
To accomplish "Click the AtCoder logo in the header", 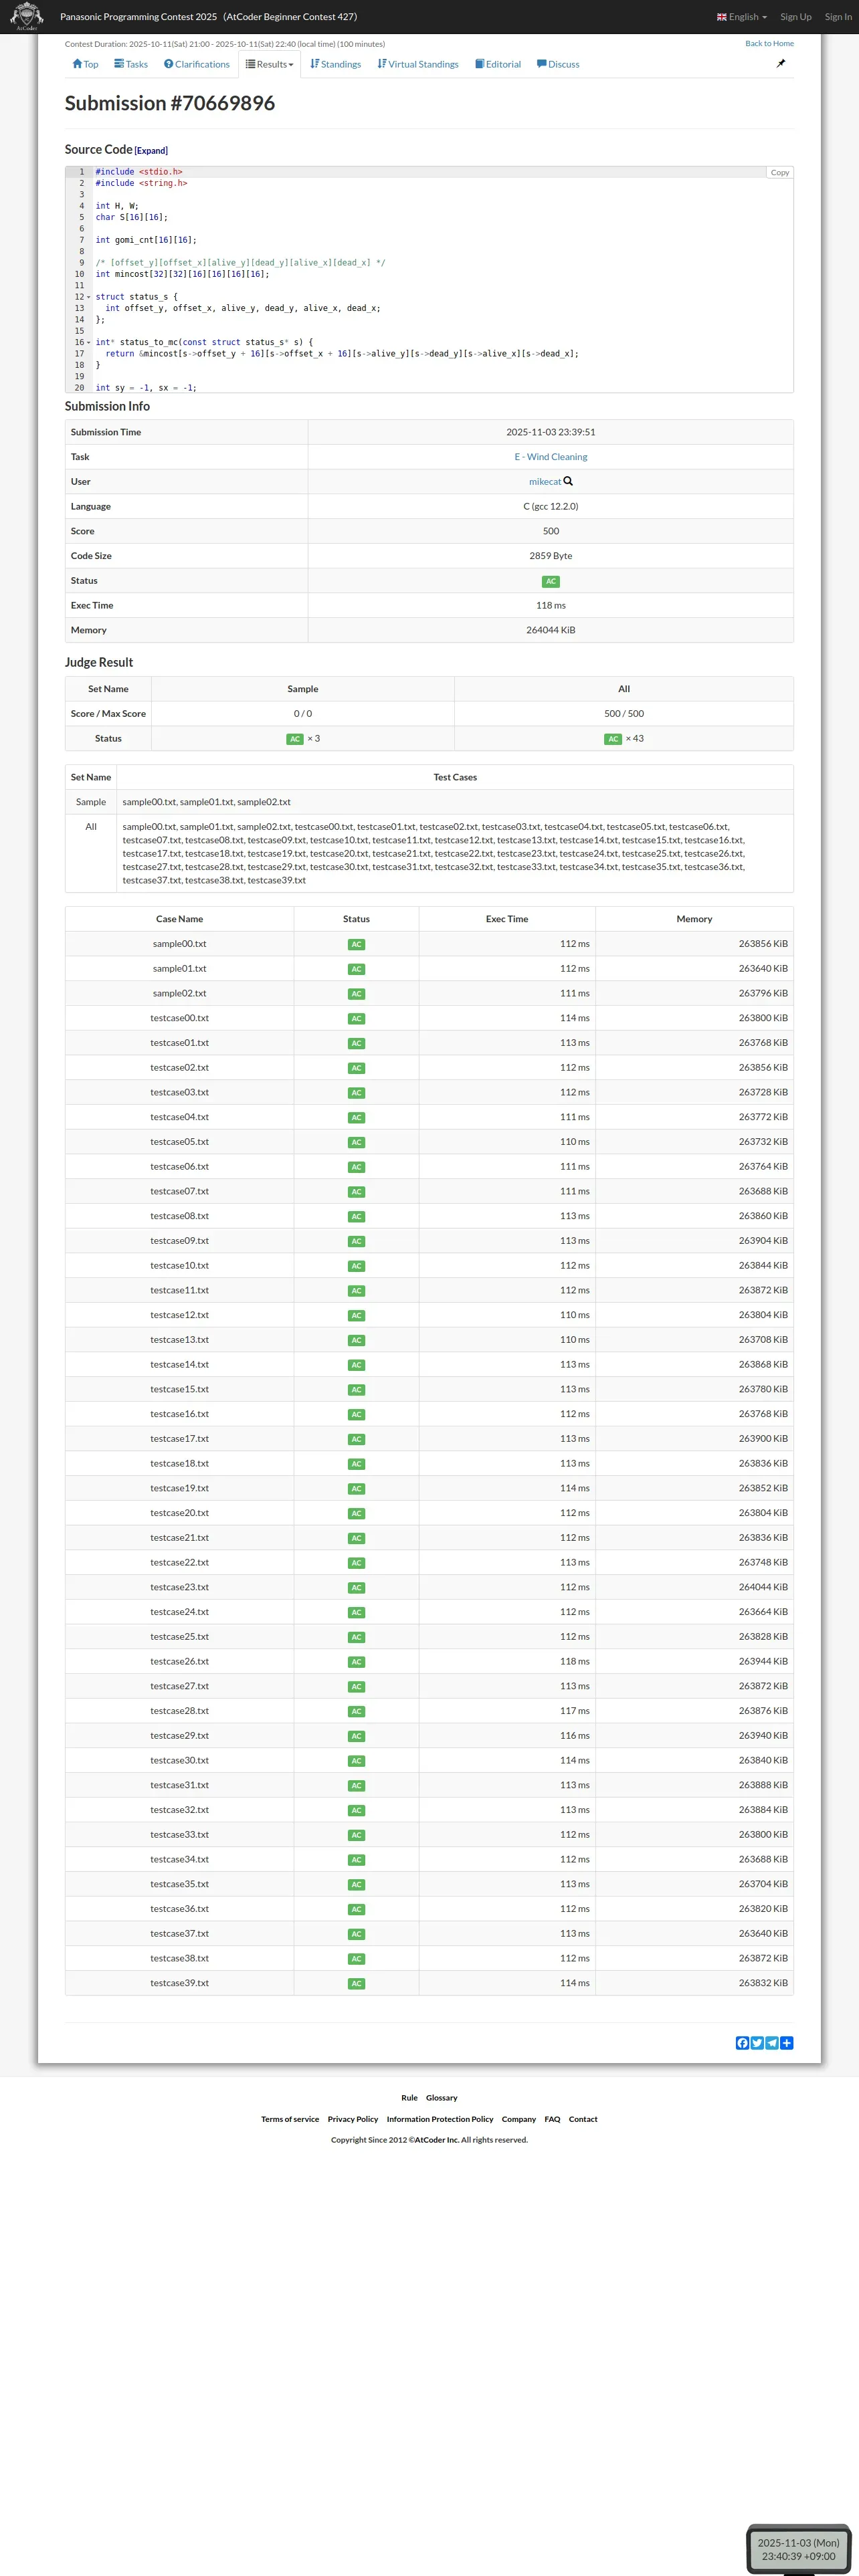I will (26, 16).
